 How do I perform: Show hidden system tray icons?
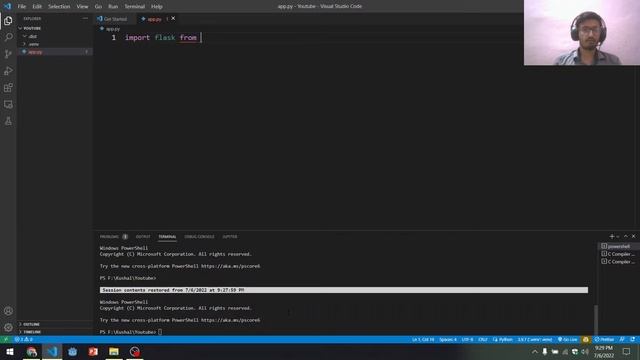coord(535,351)
